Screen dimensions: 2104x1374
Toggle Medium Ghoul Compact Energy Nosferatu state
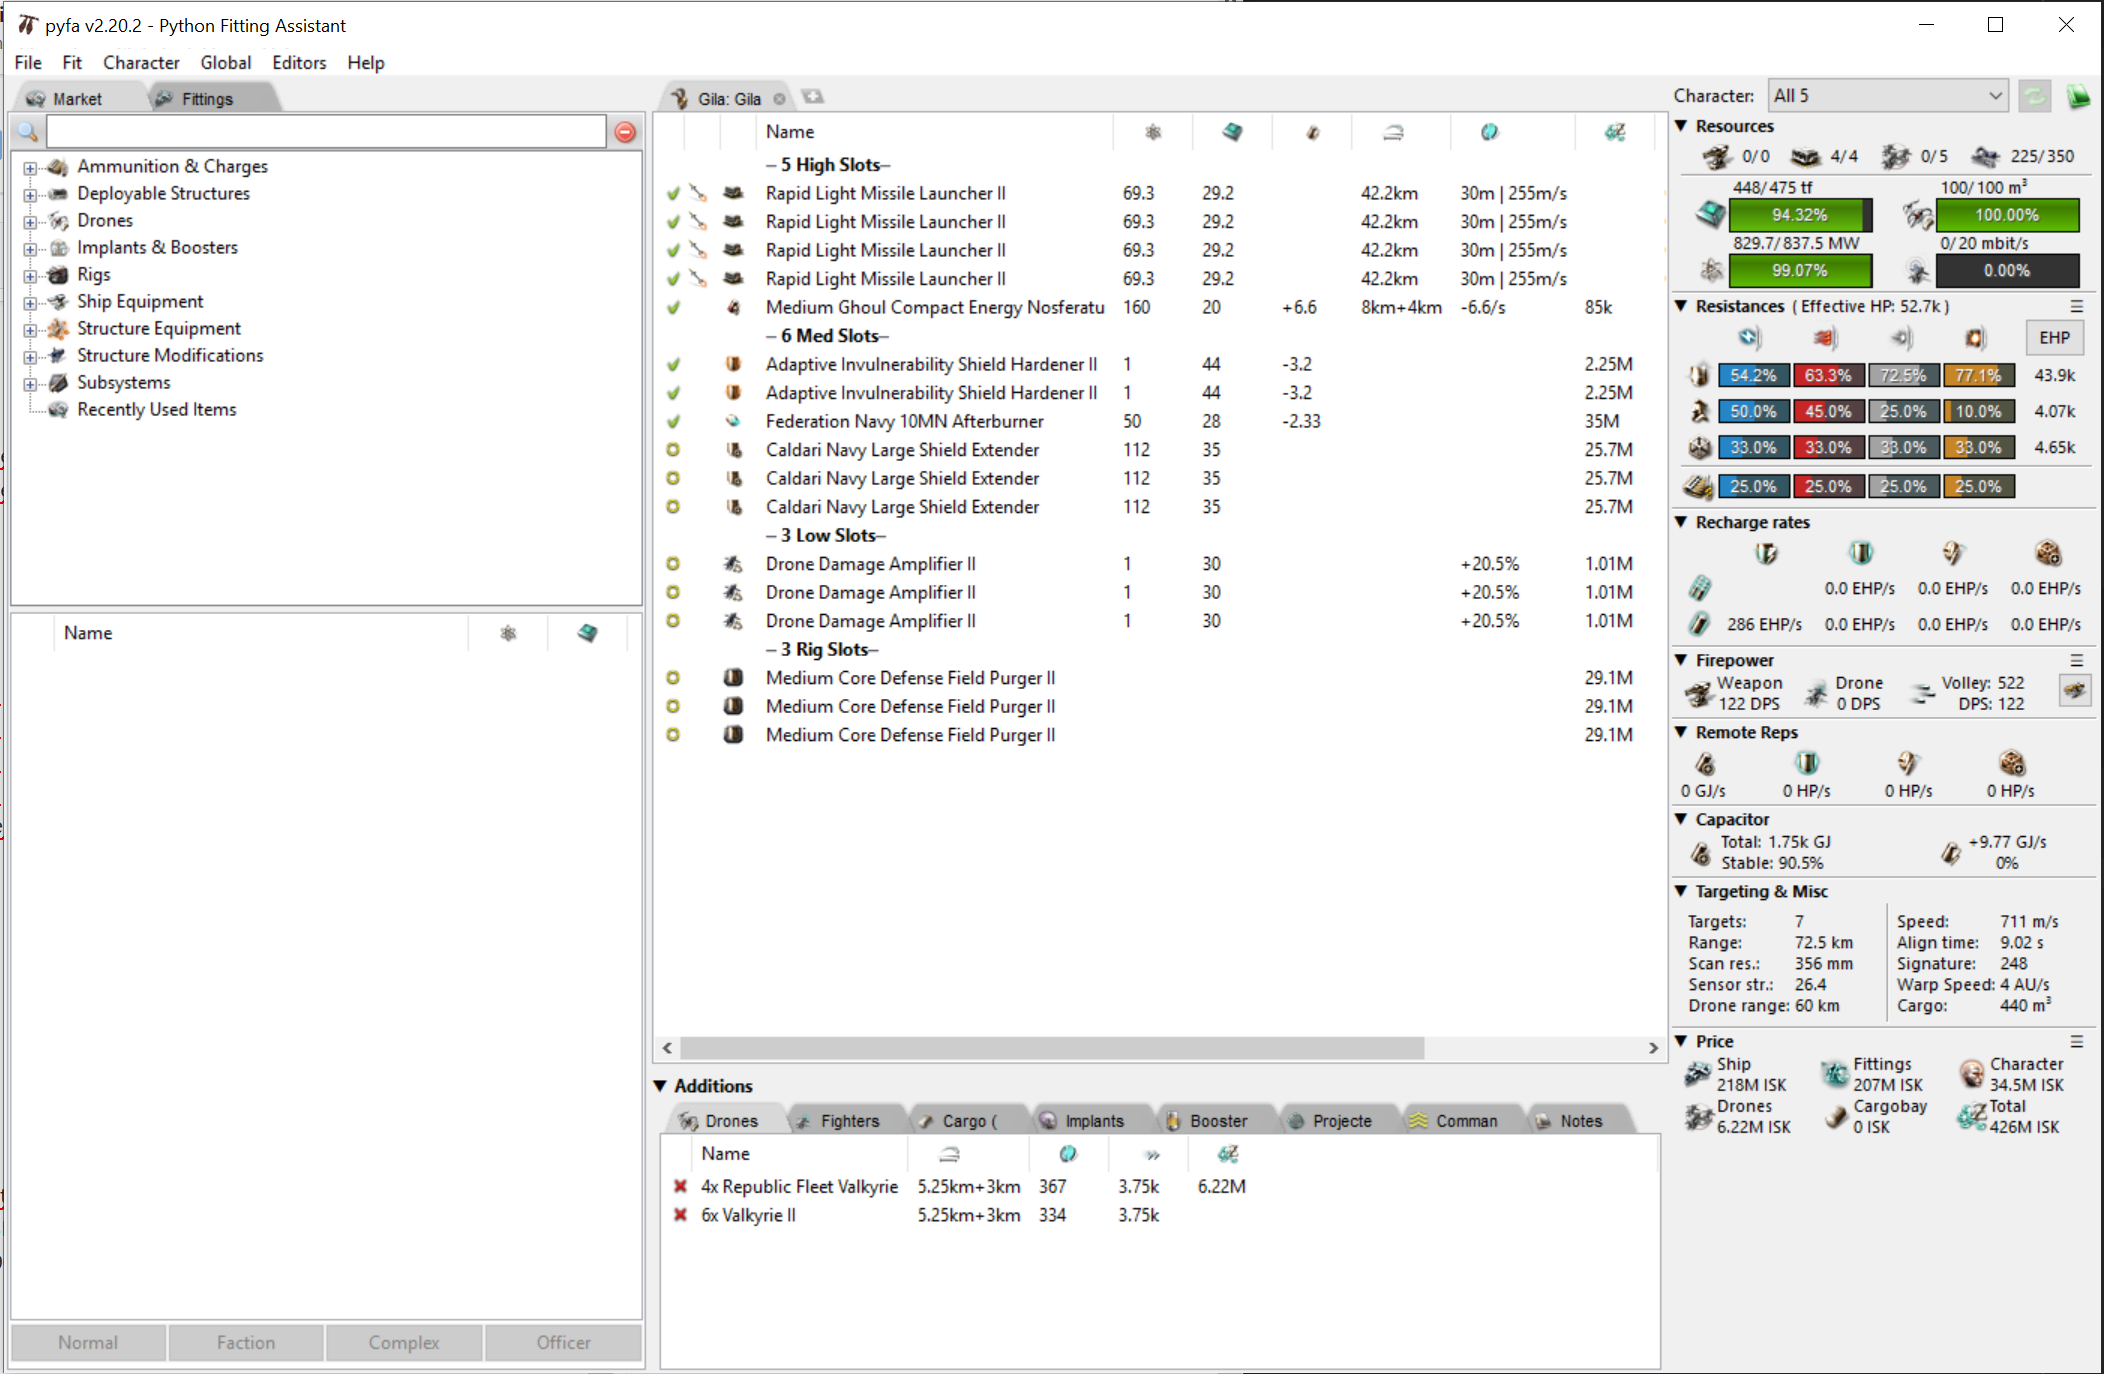(x=673, y=308)
